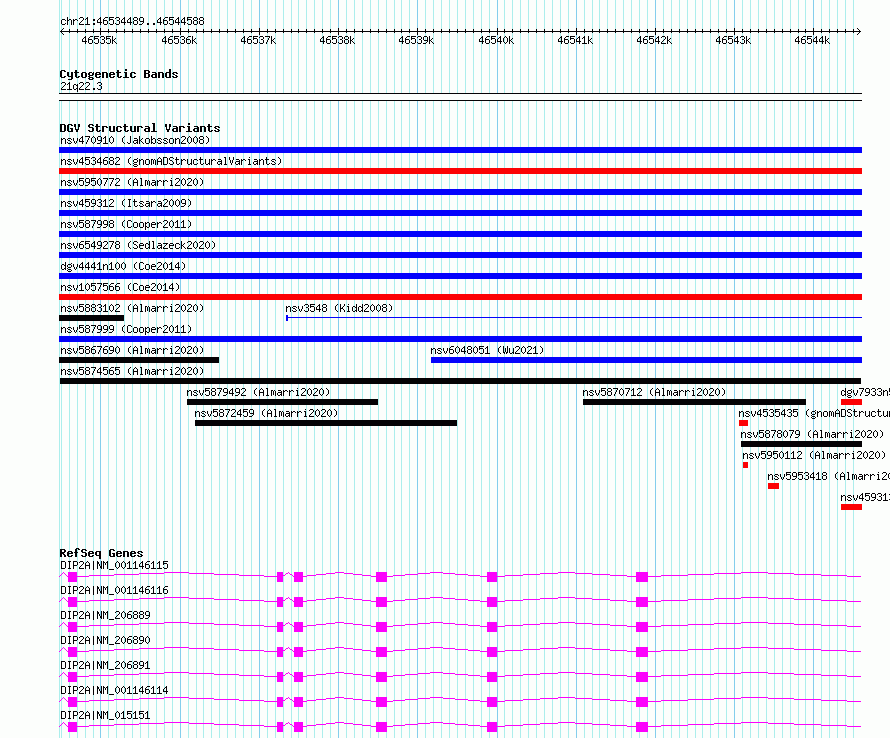Open nsv5867690 (Almarri2020) variant
This screenshot has height=738, width=890.
point(132,350)
